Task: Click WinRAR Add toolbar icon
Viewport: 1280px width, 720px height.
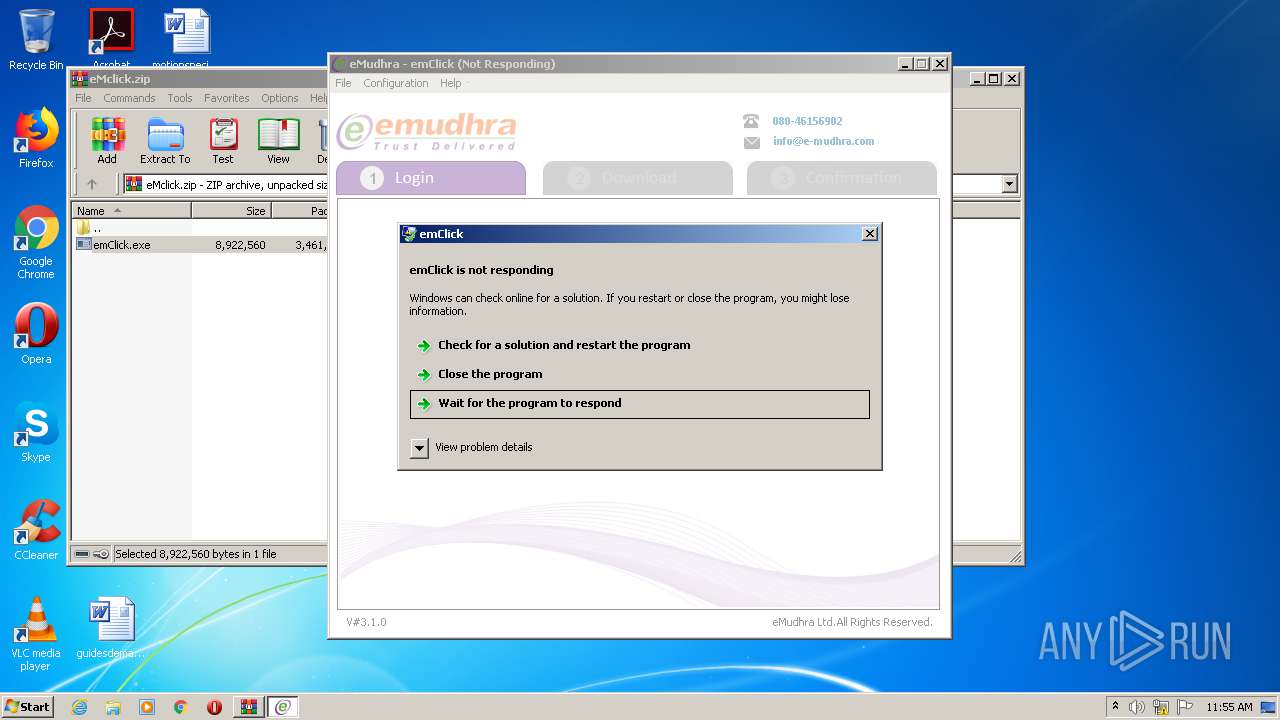Action: [x=107, y=141]
